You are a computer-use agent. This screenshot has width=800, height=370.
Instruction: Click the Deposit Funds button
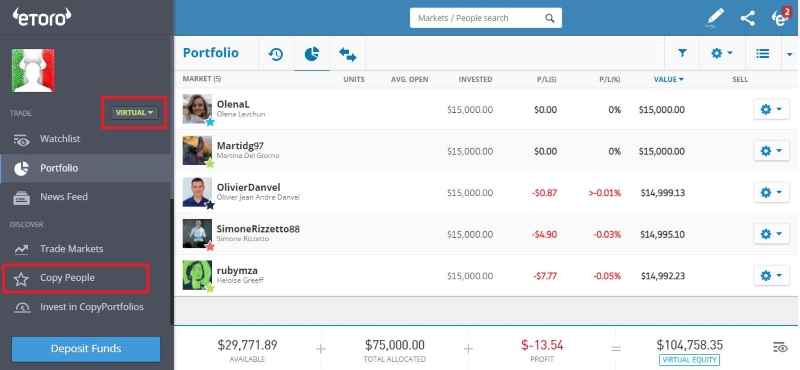pyautogui.click(x=86, y=349)
